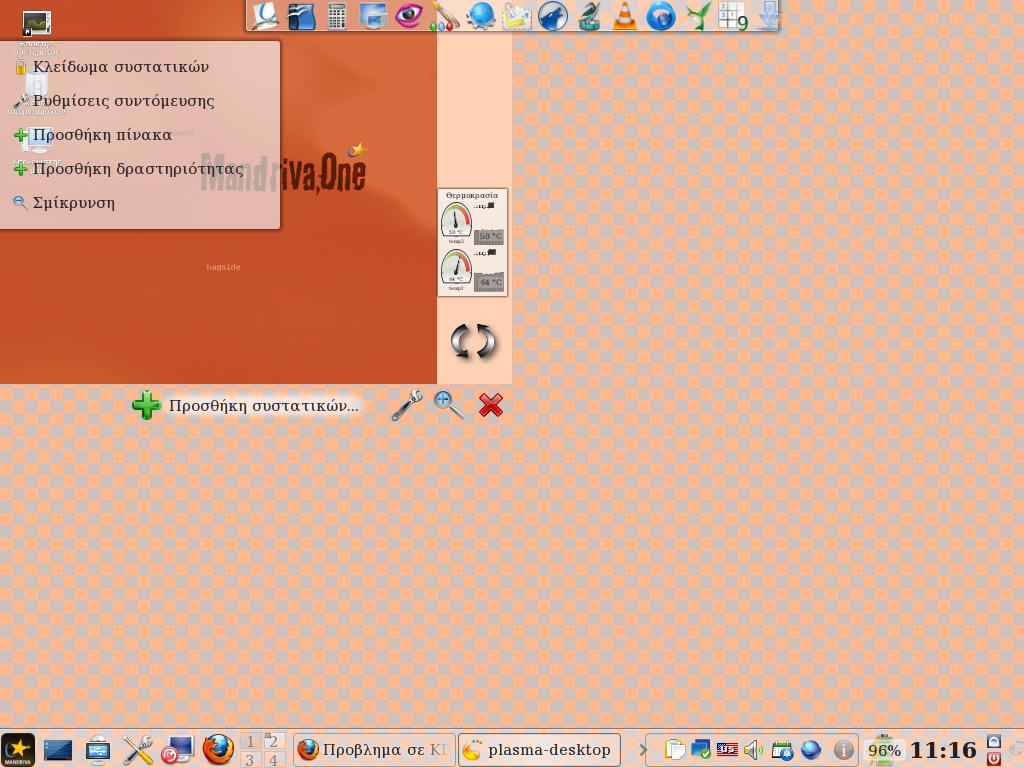Screen dimensions: 1024x768
Task: Click the temp1 gauge dial
Action: (456, 268)
